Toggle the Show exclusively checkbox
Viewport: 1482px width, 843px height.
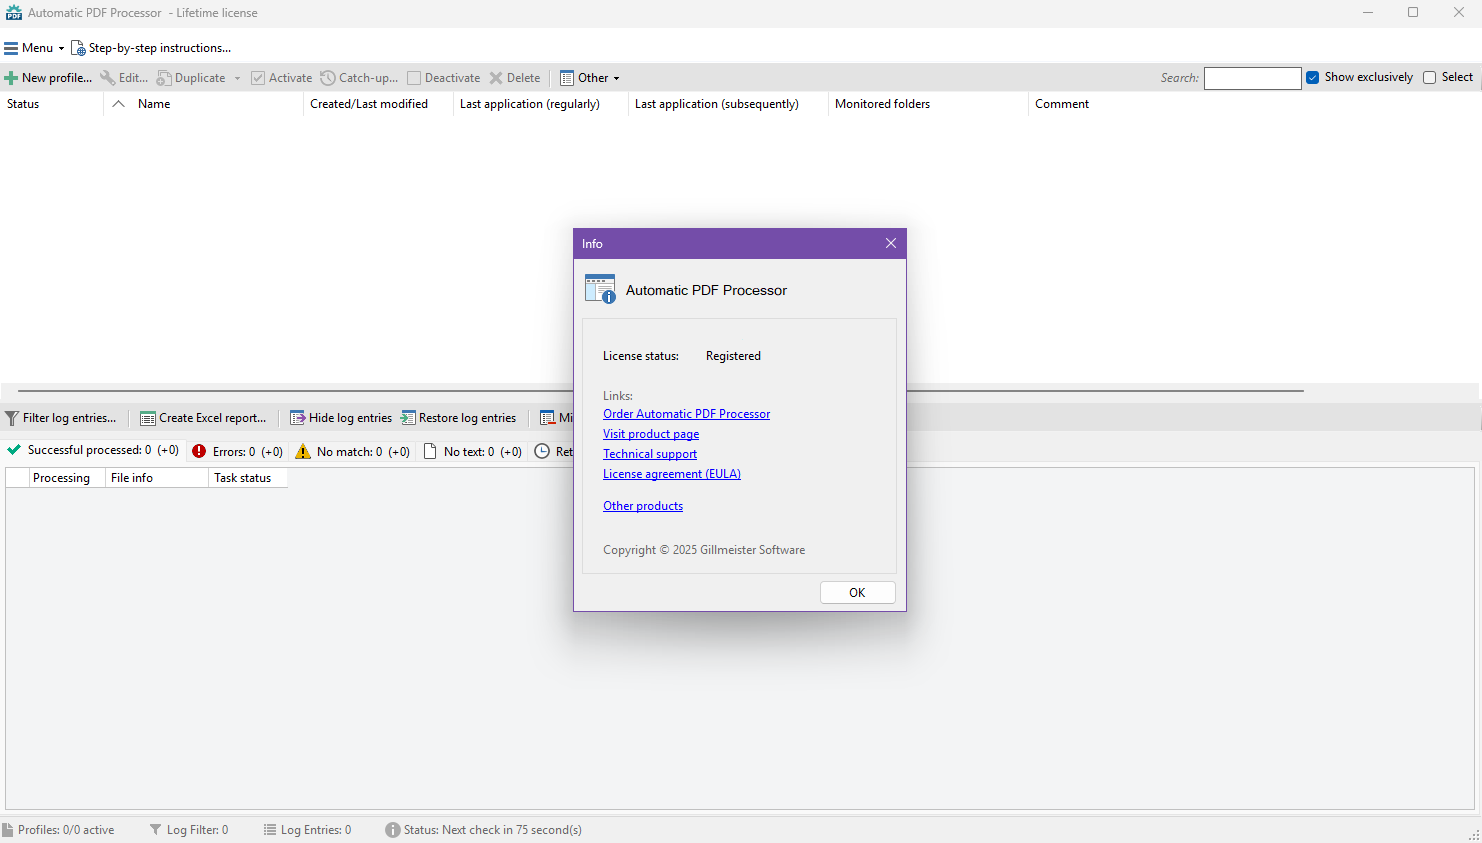tap(1313, 78)
